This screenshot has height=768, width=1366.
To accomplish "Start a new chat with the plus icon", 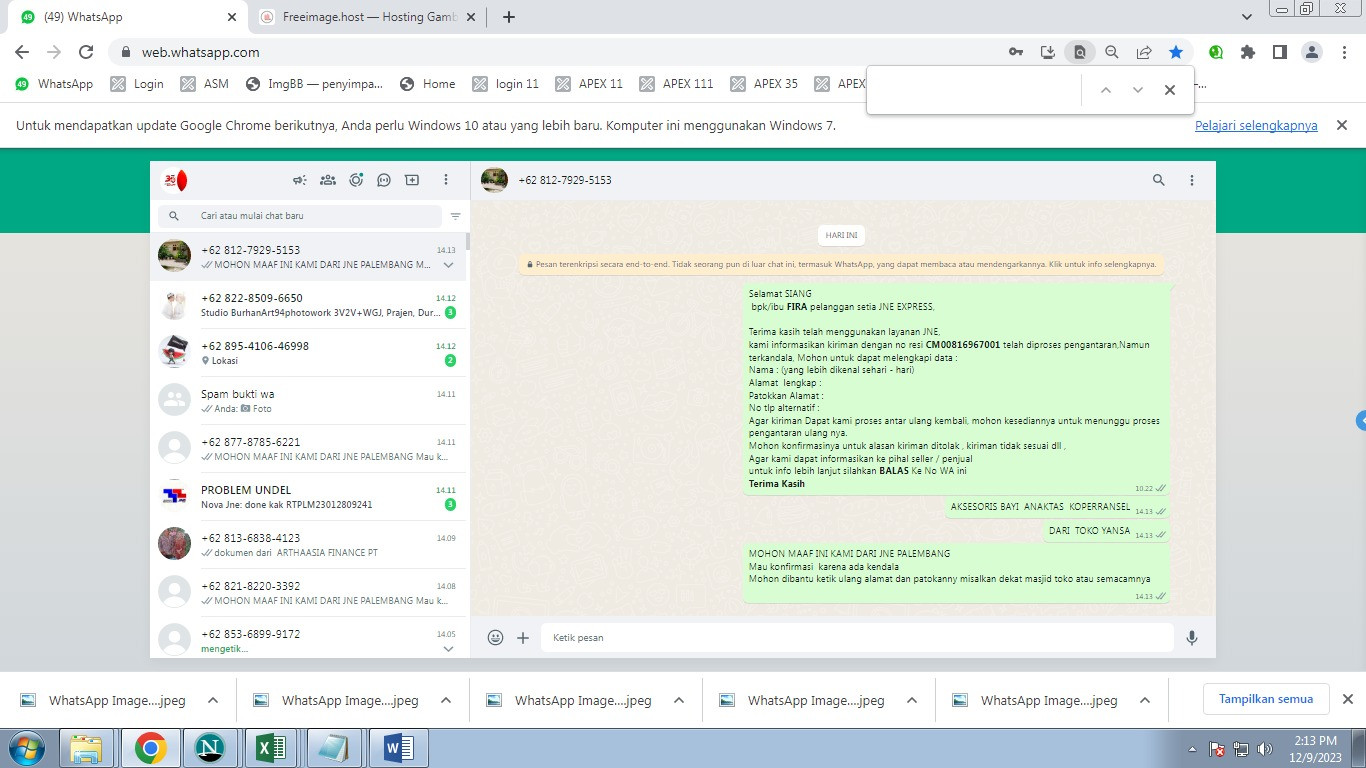I will pos(412,180).
